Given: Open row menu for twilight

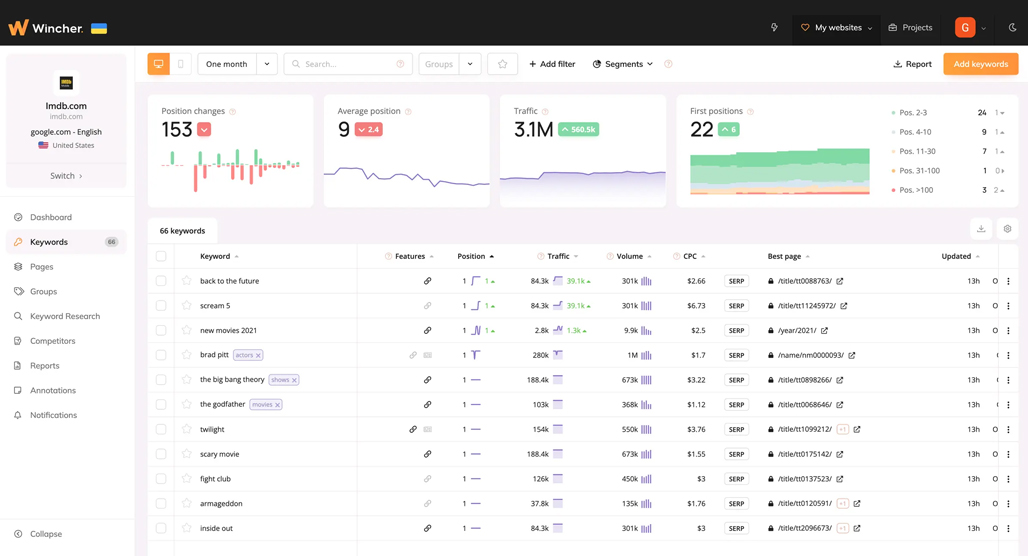Looking at the screenshot, I should click(1008, 429).
